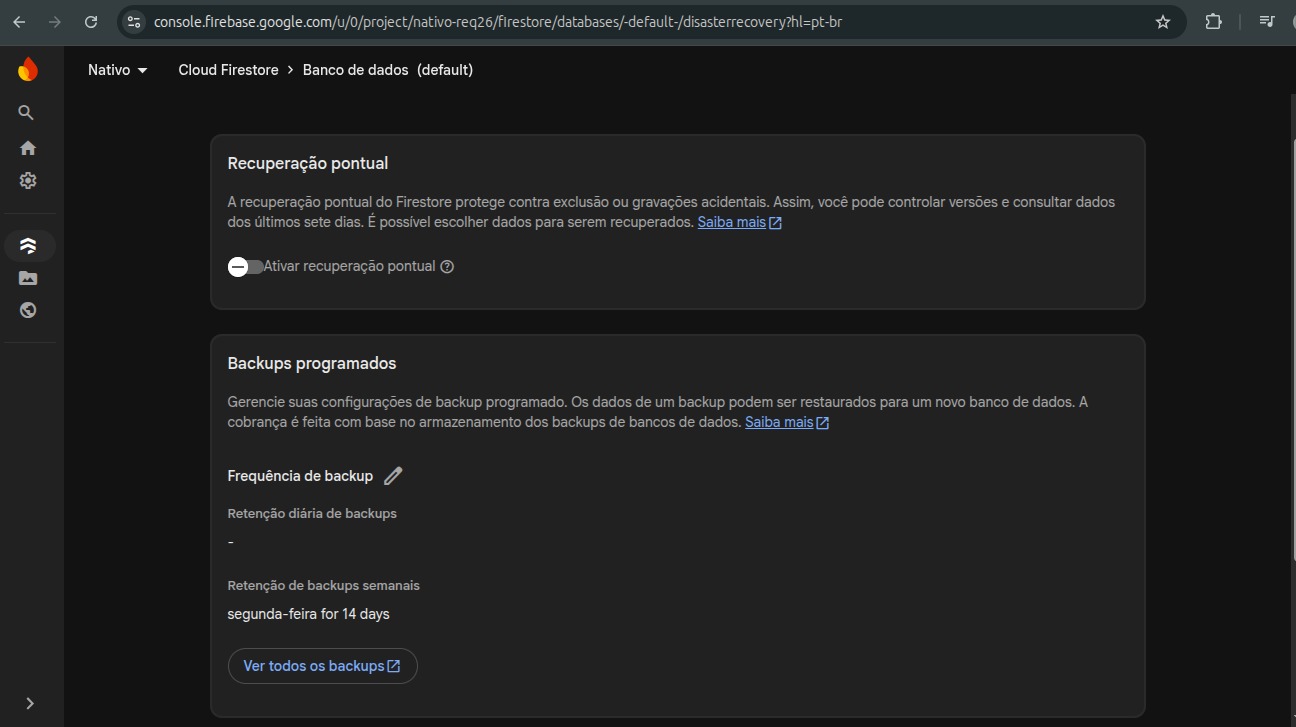Open the sidebar search icon

(27, 113)
